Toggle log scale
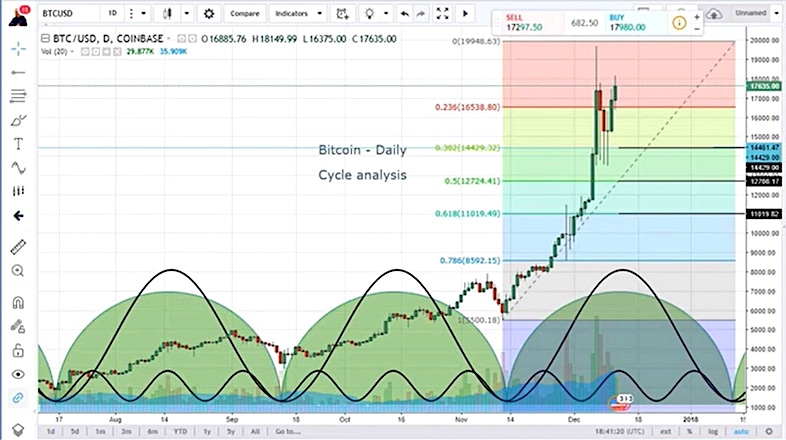 pyautogui.click(x=713, y=431)
